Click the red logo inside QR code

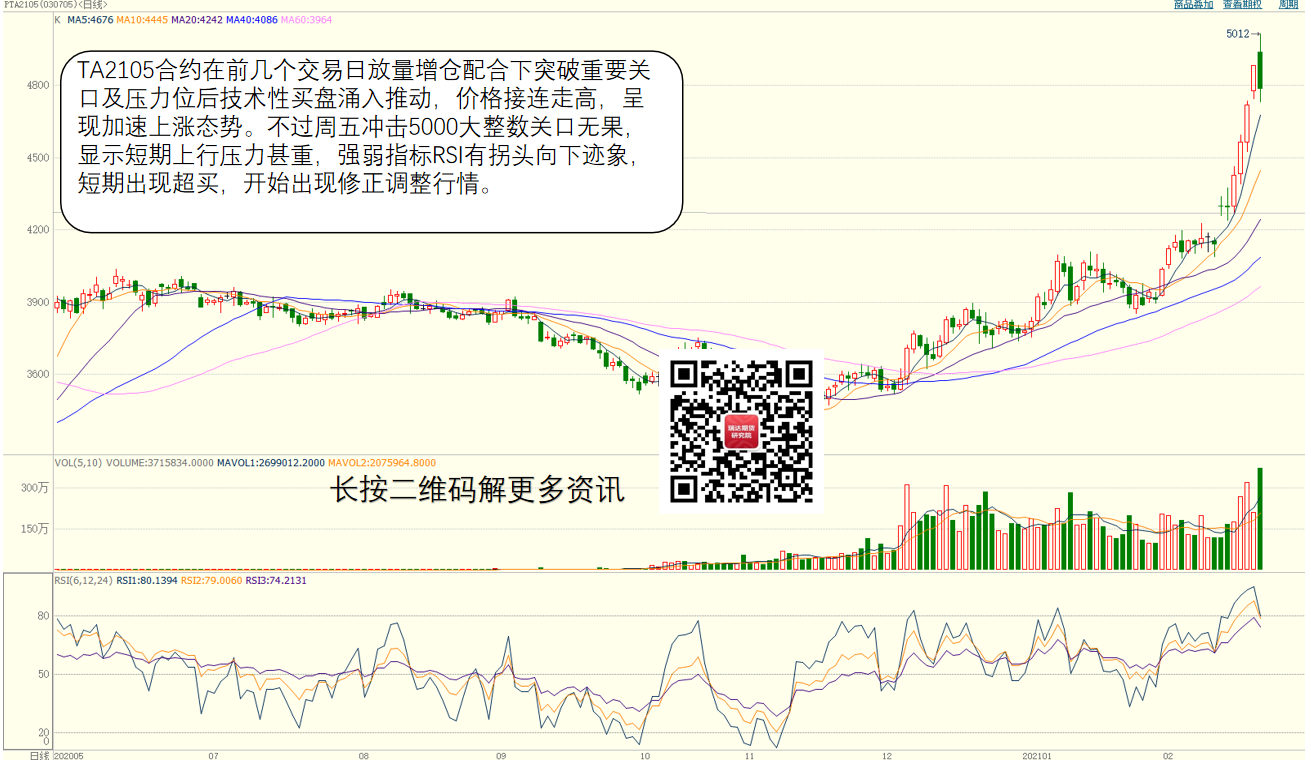tap(741, 431)
